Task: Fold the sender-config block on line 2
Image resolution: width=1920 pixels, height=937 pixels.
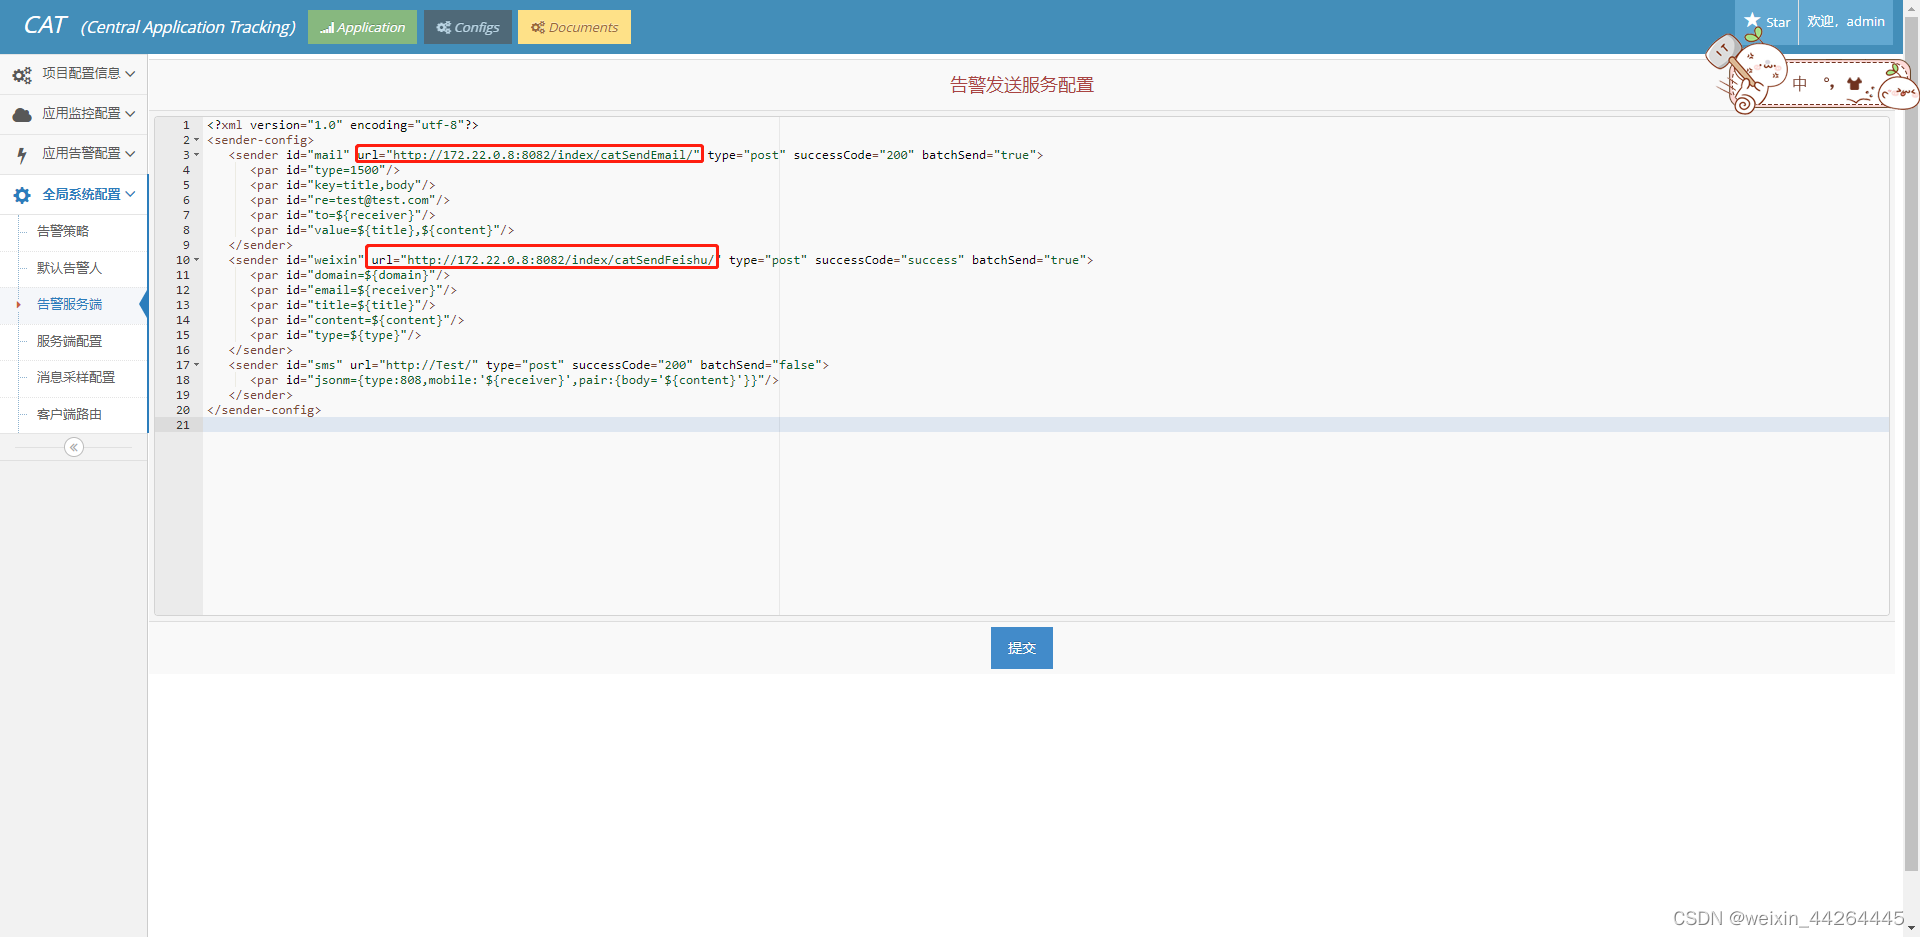Action: click(x=195, y=140)
